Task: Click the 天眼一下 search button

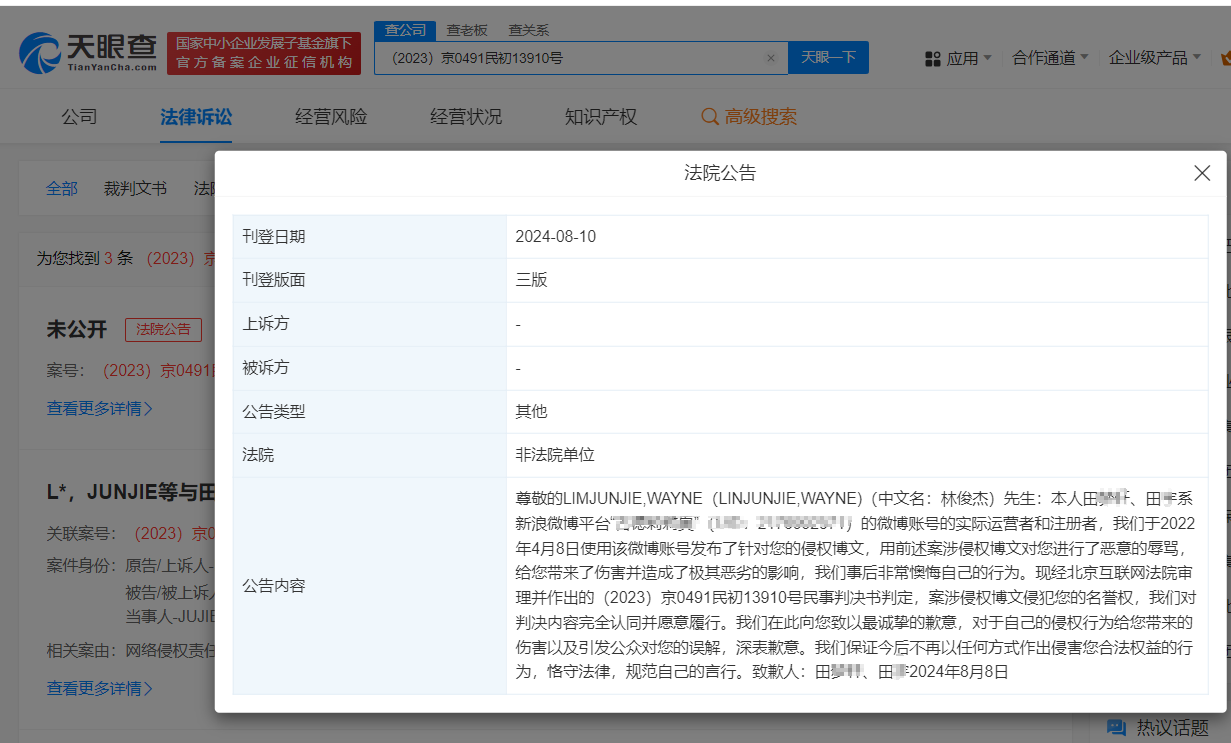Action: pos(828,57)
